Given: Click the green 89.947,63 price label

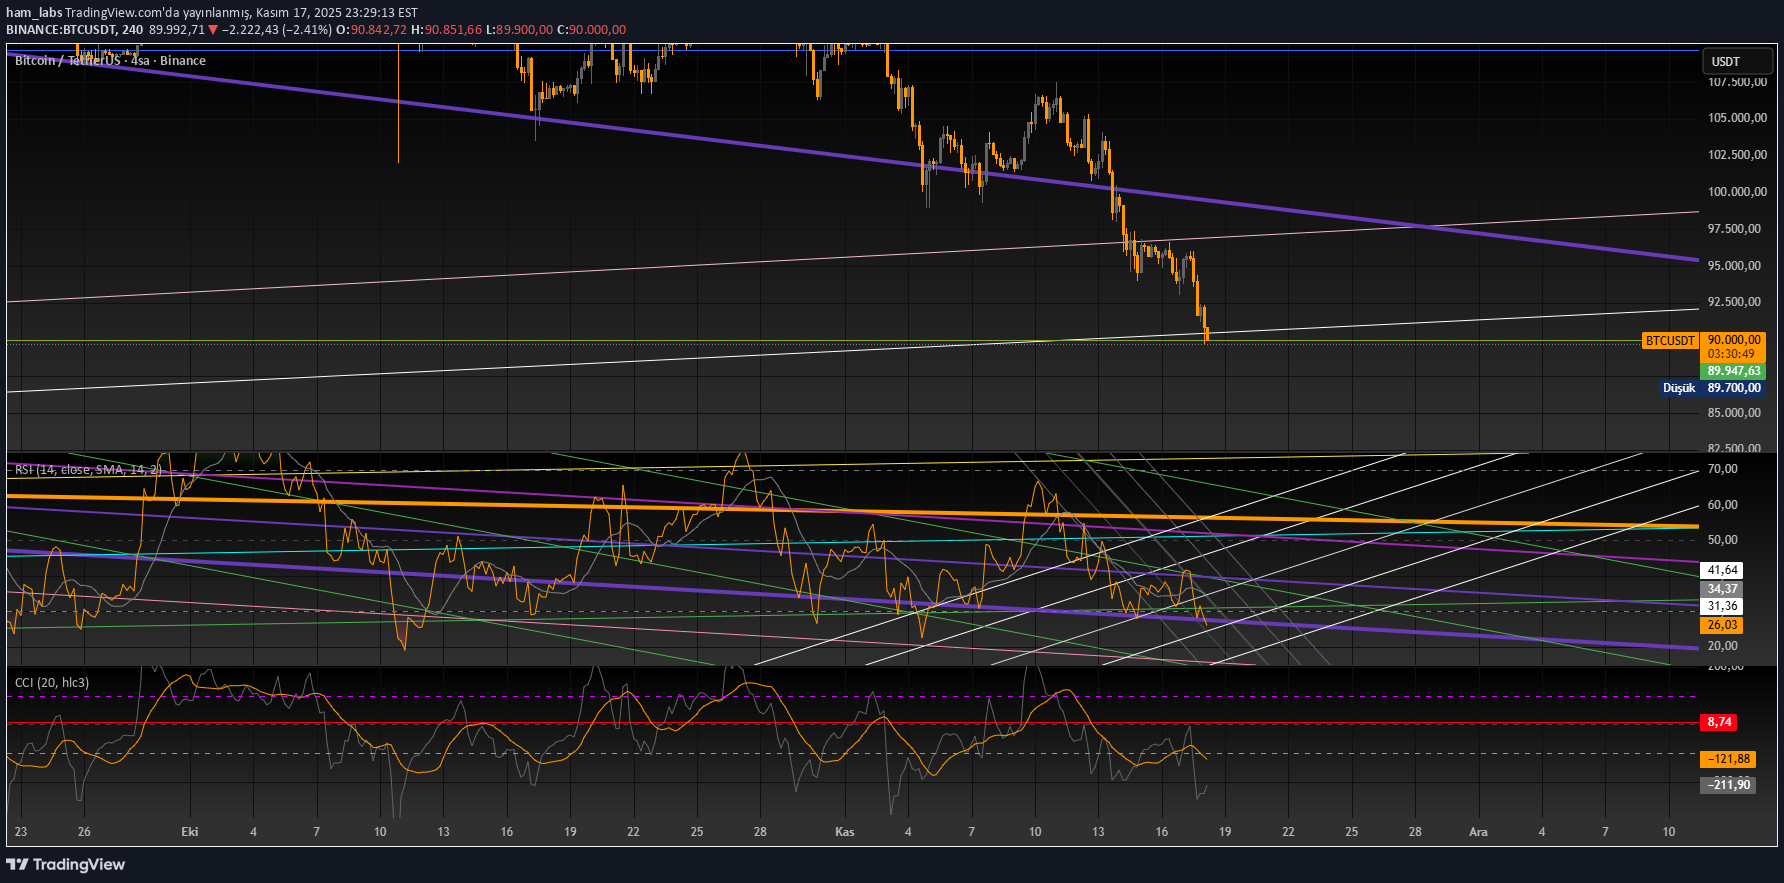Looking at the screenshot, I should (1733, 371).
